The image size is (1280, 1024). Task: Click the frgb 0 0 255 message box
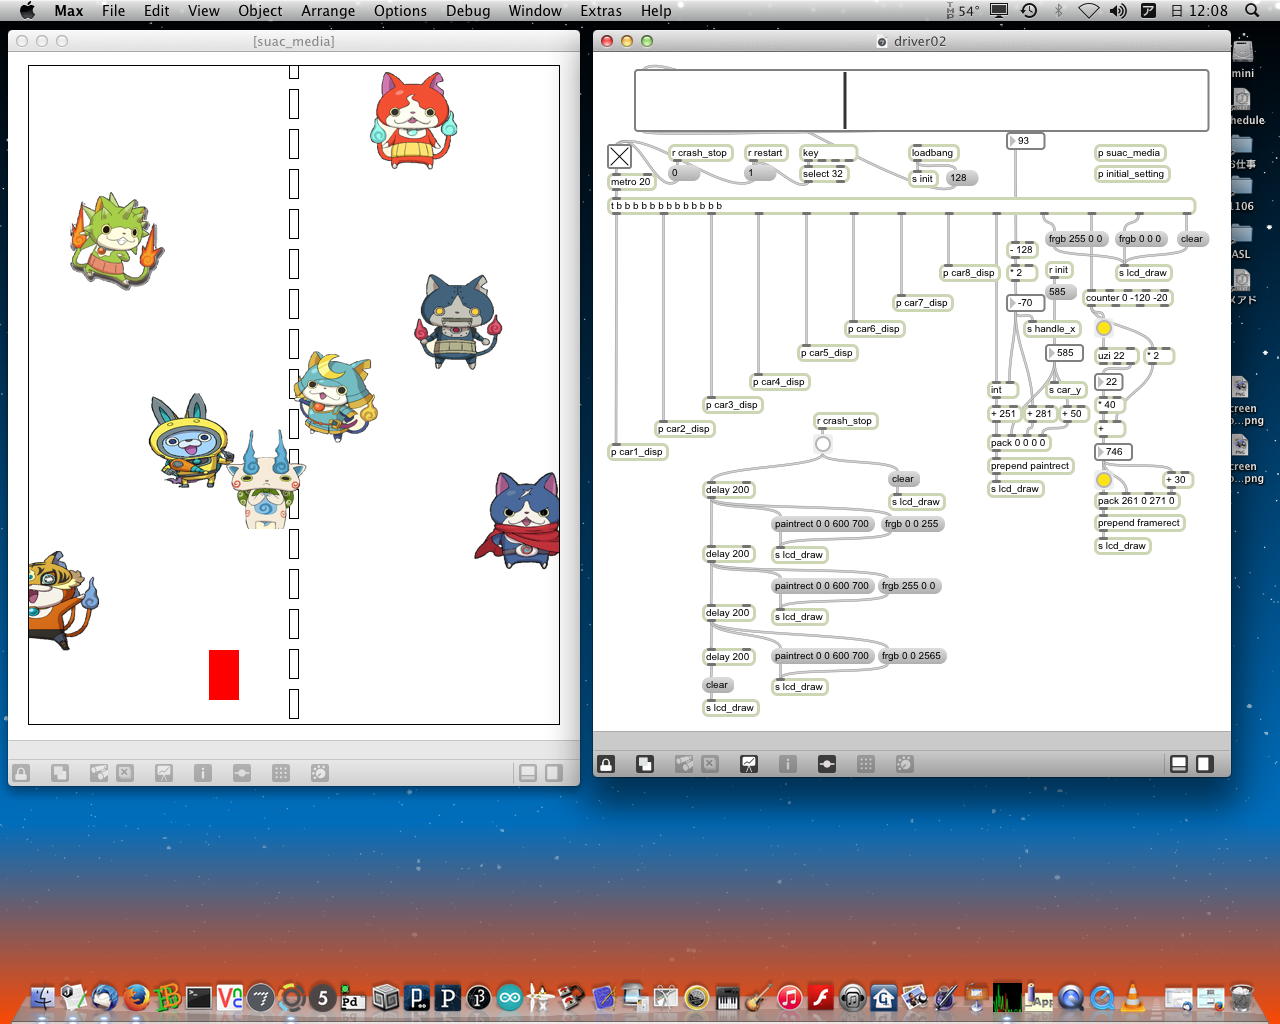(x=912, y=524)
